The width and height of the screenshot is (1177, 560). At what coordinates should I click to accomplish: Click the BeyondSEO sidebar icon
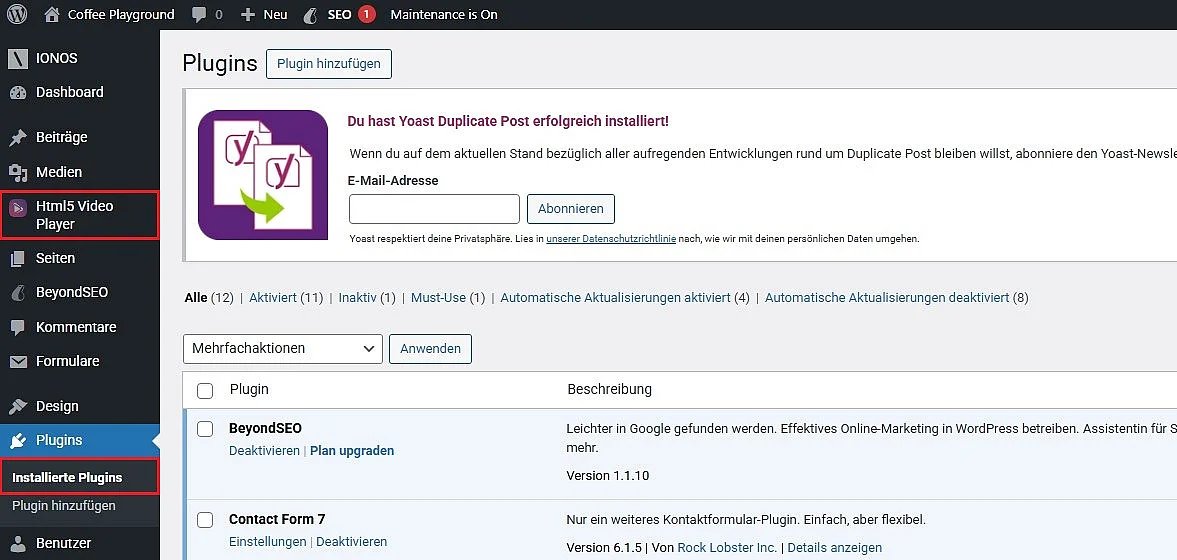tap(18, 293)
